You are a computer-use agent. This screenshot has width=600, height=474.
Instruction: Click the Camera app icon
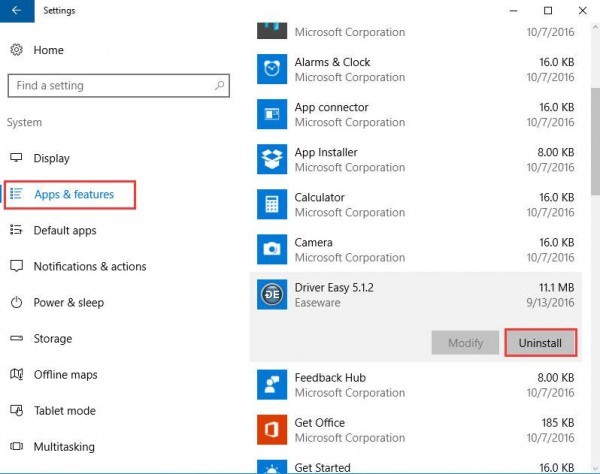point(272,249)
